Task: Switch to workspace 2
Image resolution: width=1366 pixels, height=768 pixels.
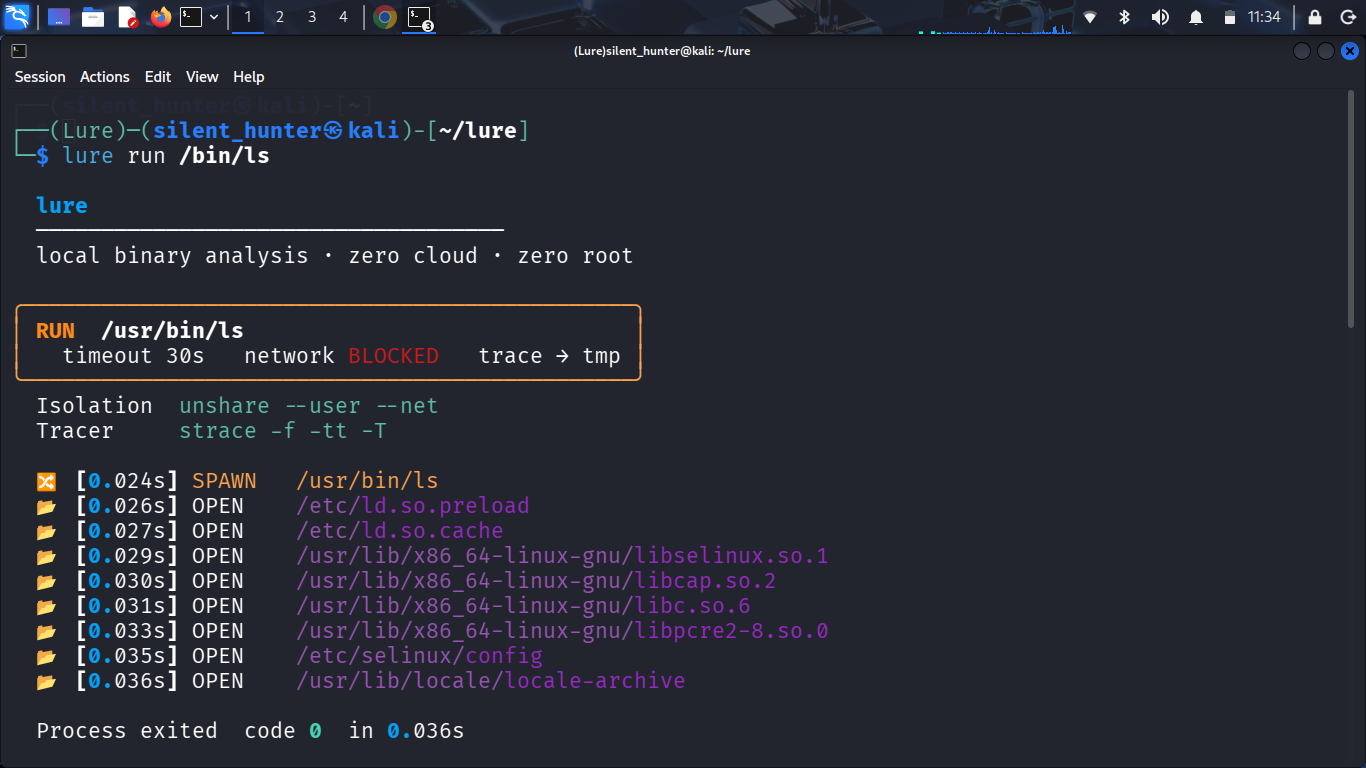Action: [280, 17]
